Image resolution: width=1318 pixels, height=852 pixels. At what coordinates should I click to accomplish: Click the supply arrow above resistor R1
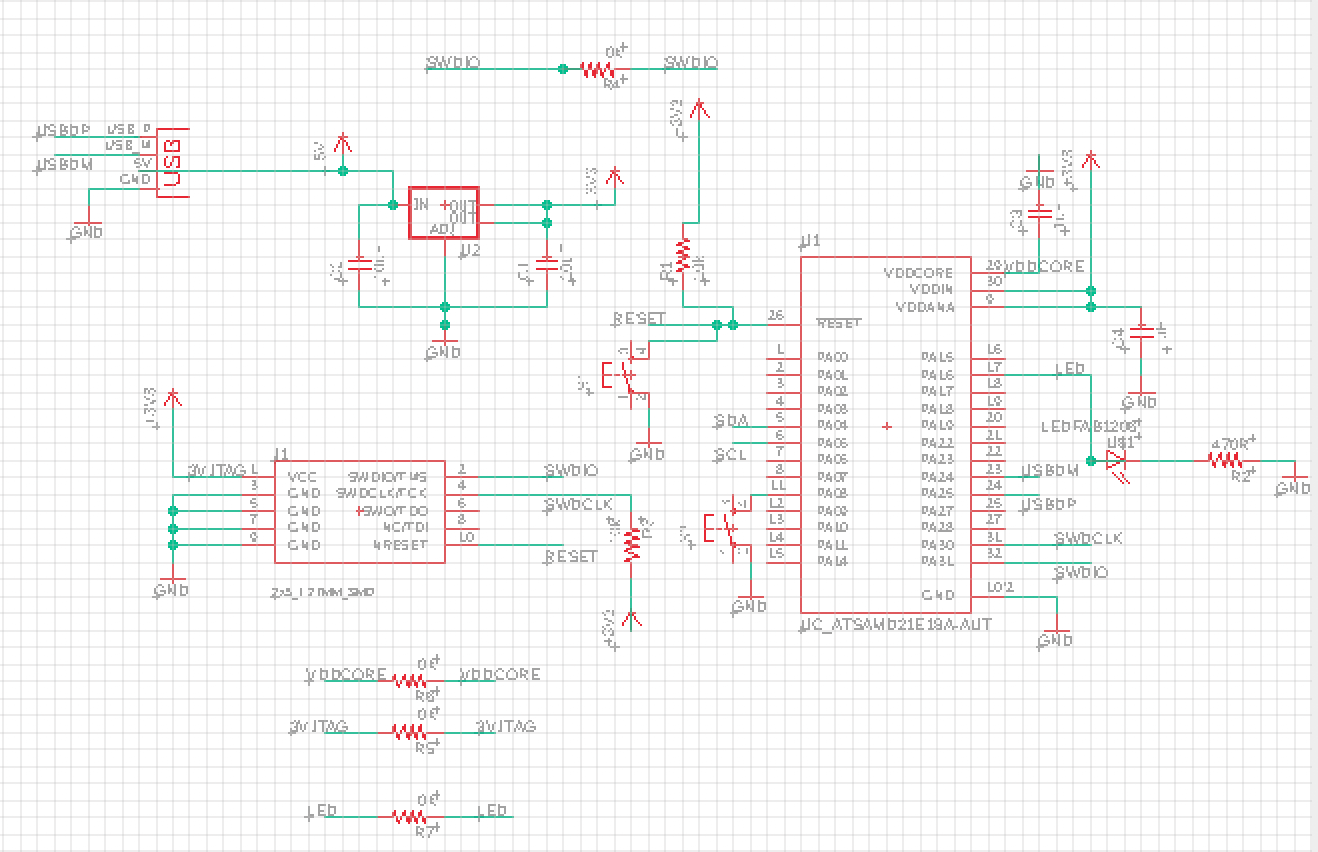(701, 110)
